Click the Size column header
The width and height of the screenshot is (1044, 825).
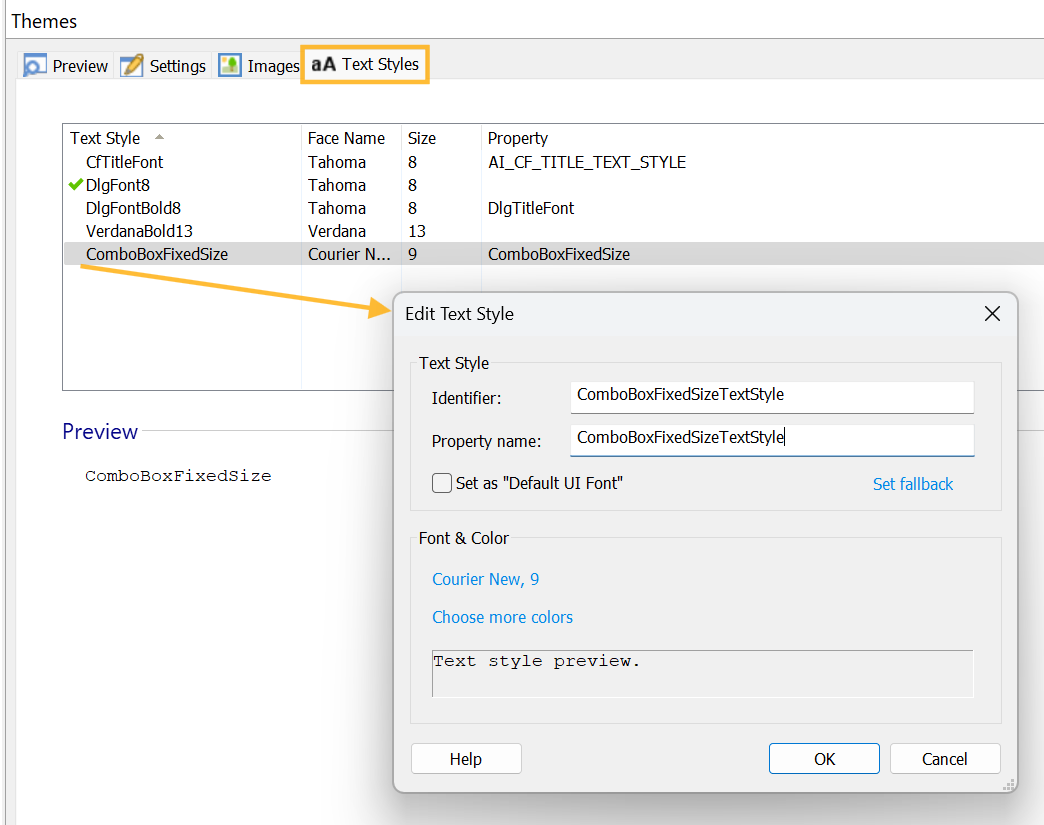click(421, 138)
